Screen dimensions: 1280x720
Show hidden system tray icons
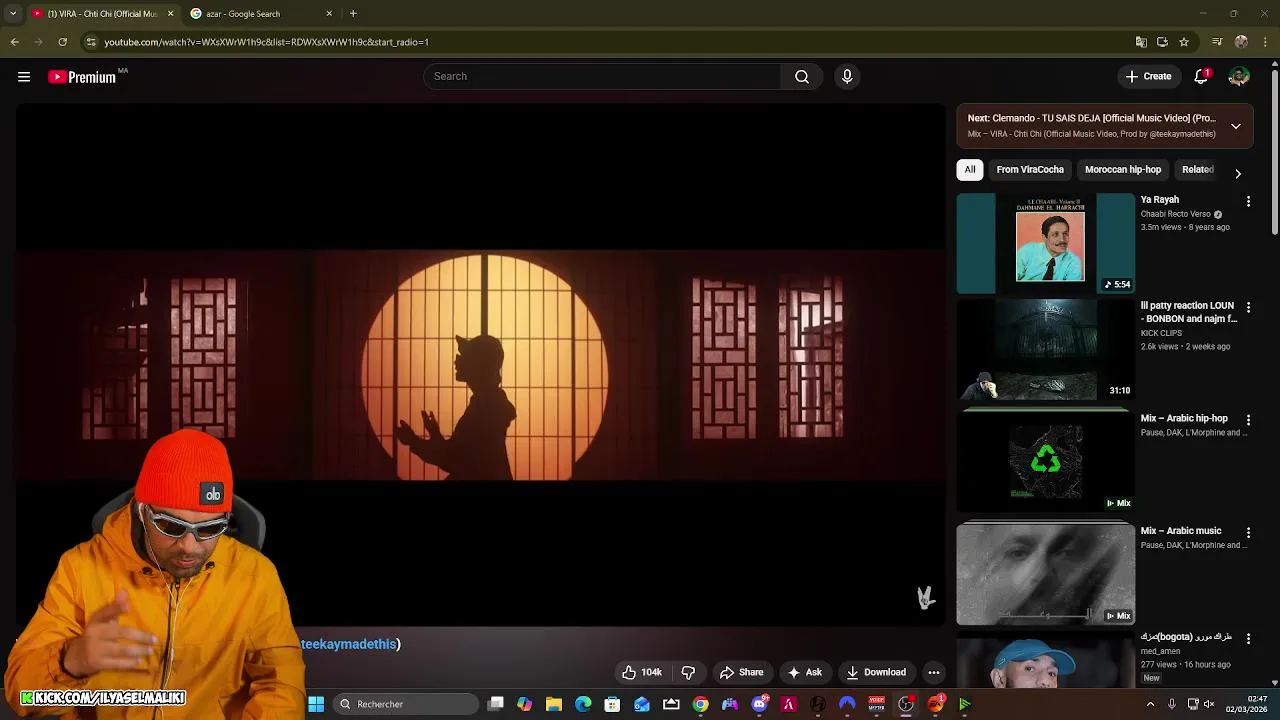[x=1150, y=704]
